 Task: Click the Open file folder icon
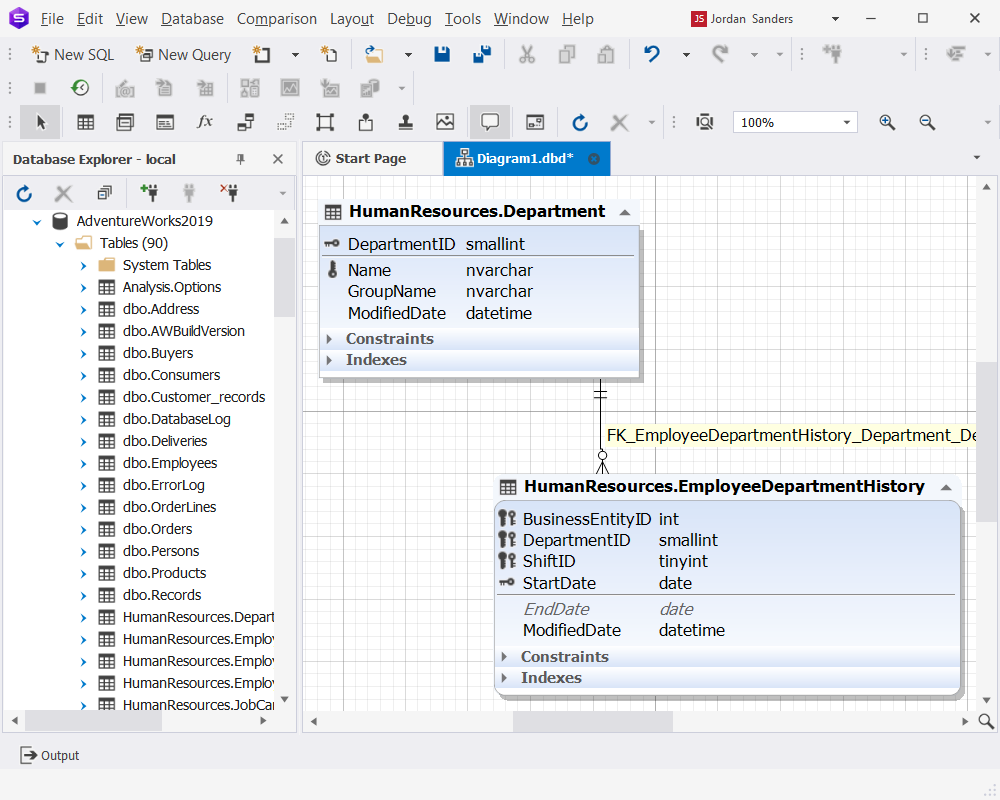(x=374, y=55)
